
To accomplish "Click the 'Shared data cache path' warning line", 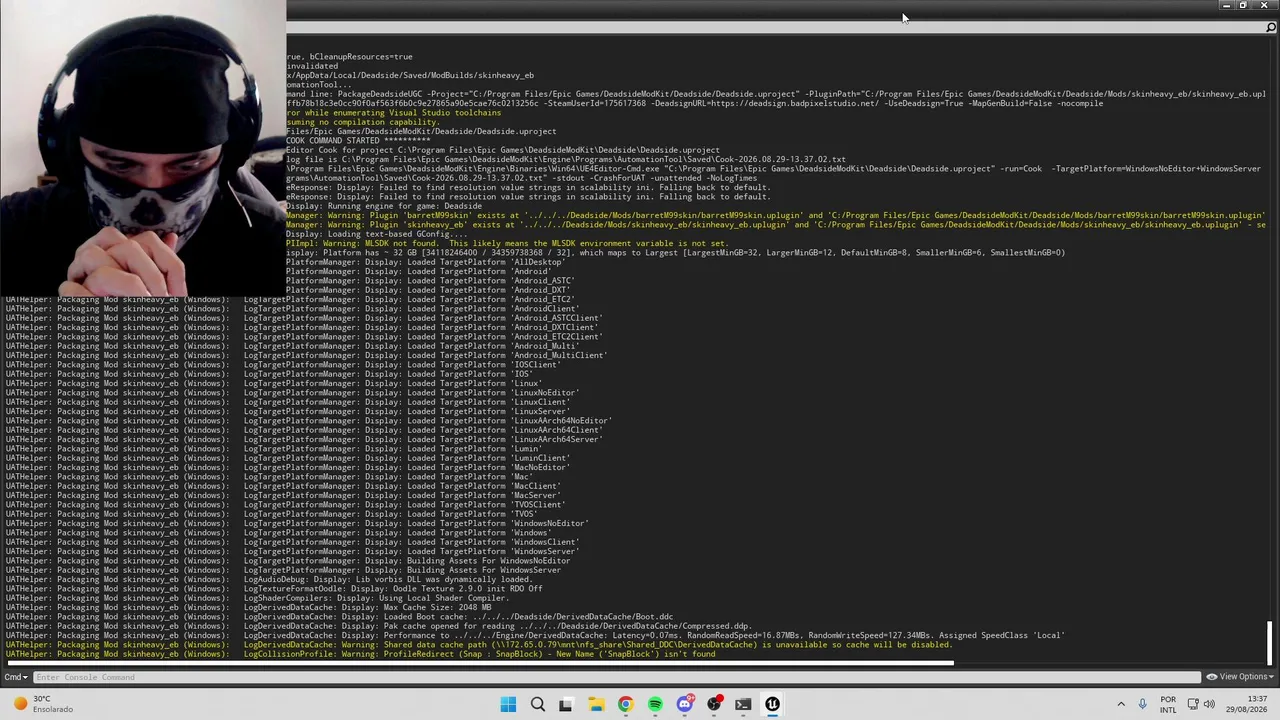I will 479,645.
